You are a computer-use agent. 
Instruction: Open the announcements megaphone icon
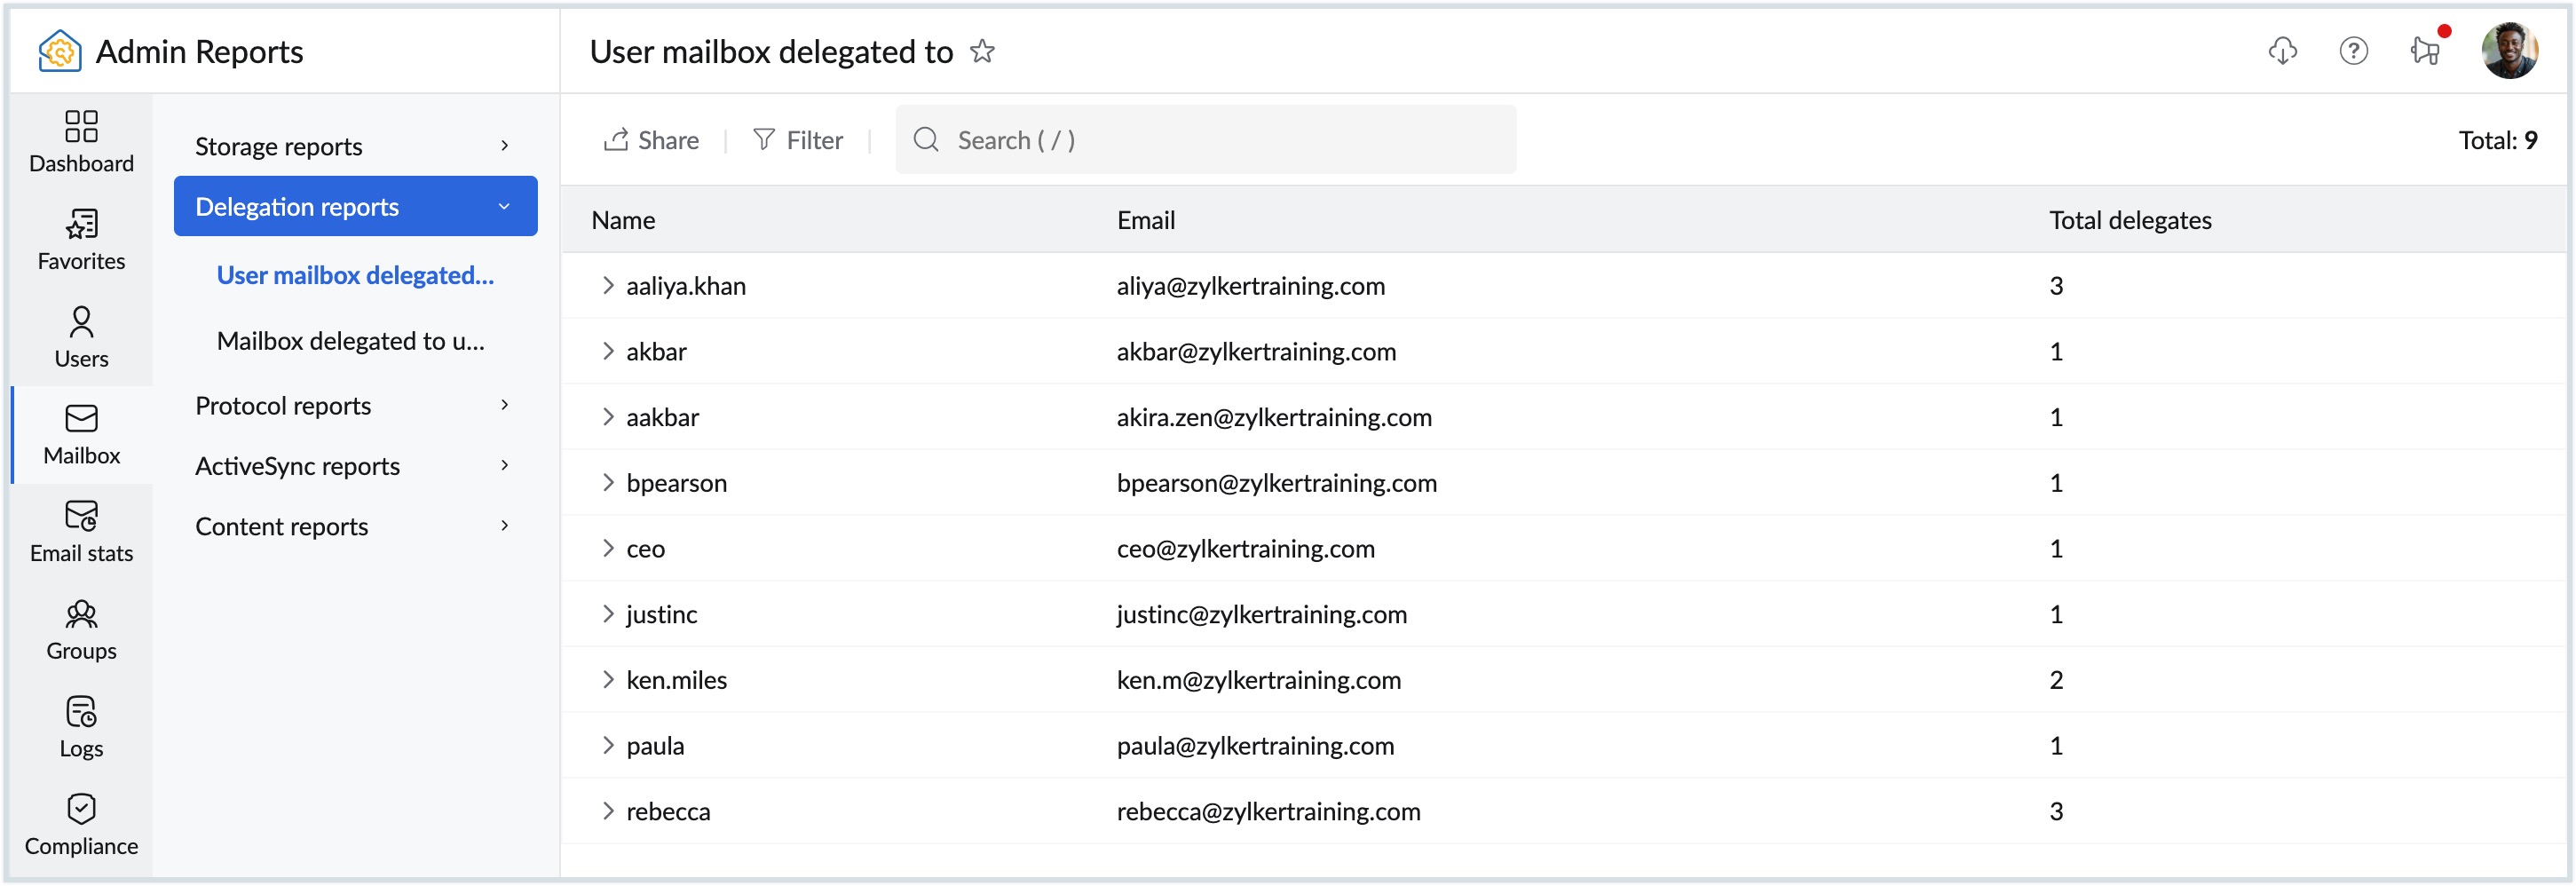tap(2425, 51)
